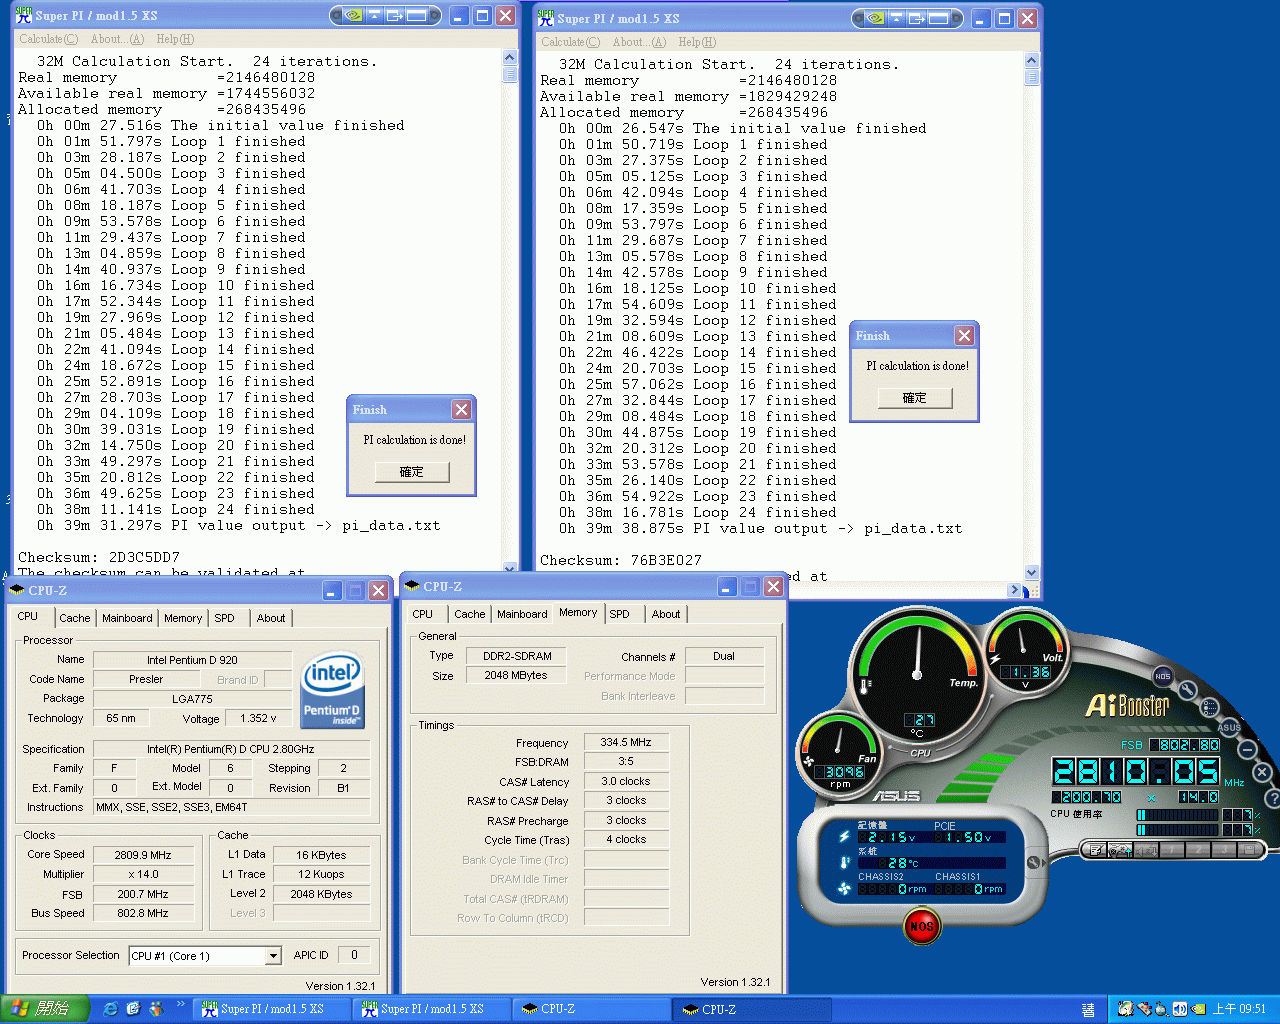Confirm right Finish dialog with 確定 button
Viewport: 1280px width, 1024px height.
(x=915, y=398)
